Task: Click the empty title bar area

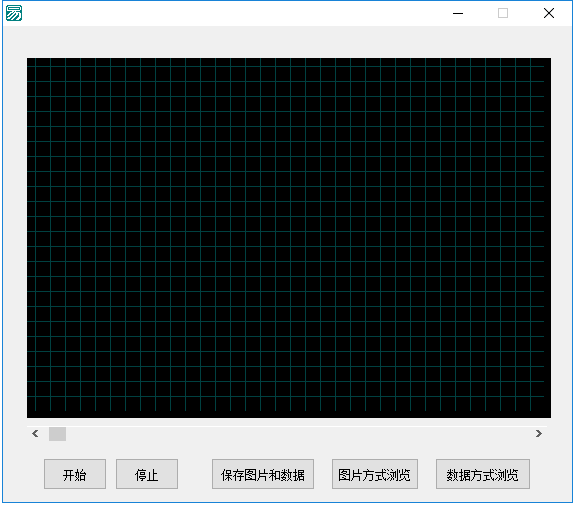Action: pyautogui.click(x=235, y=13)
